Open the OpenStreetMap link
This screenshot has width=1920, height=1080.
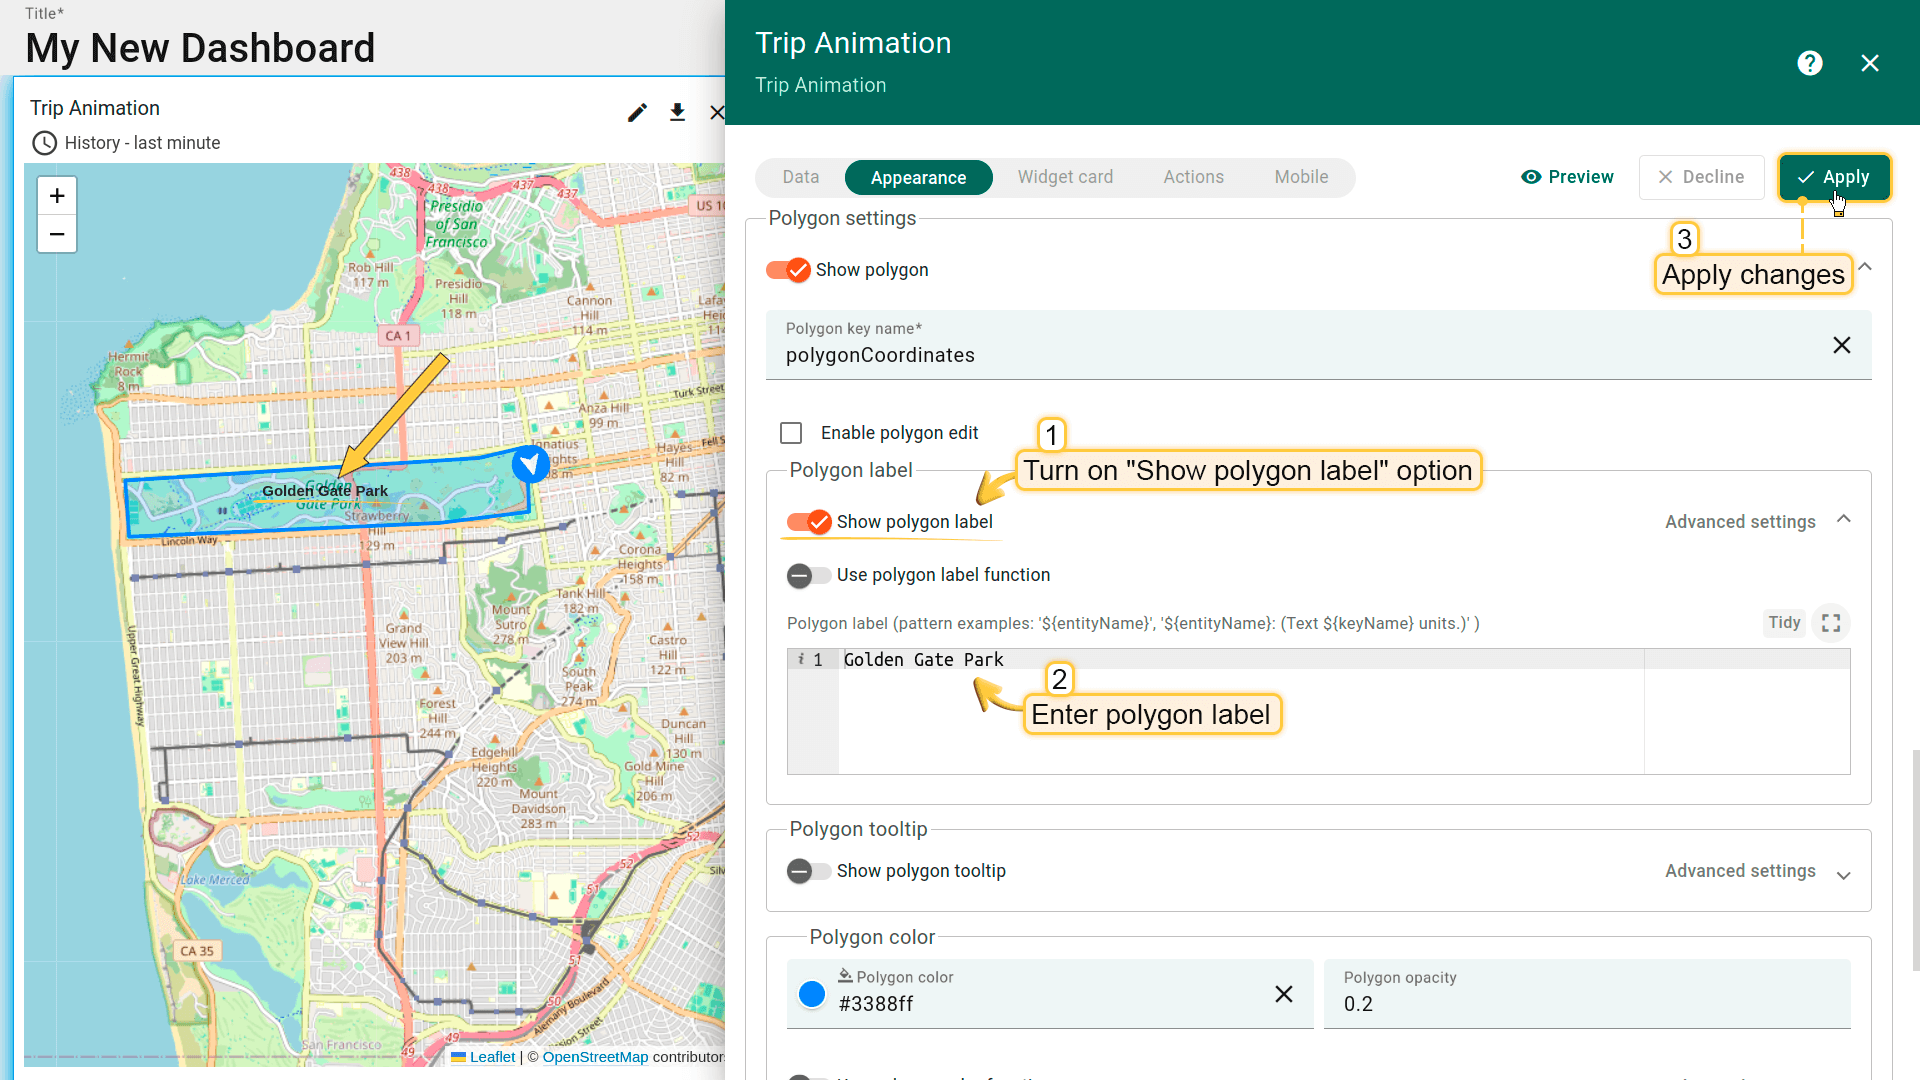595,1057
